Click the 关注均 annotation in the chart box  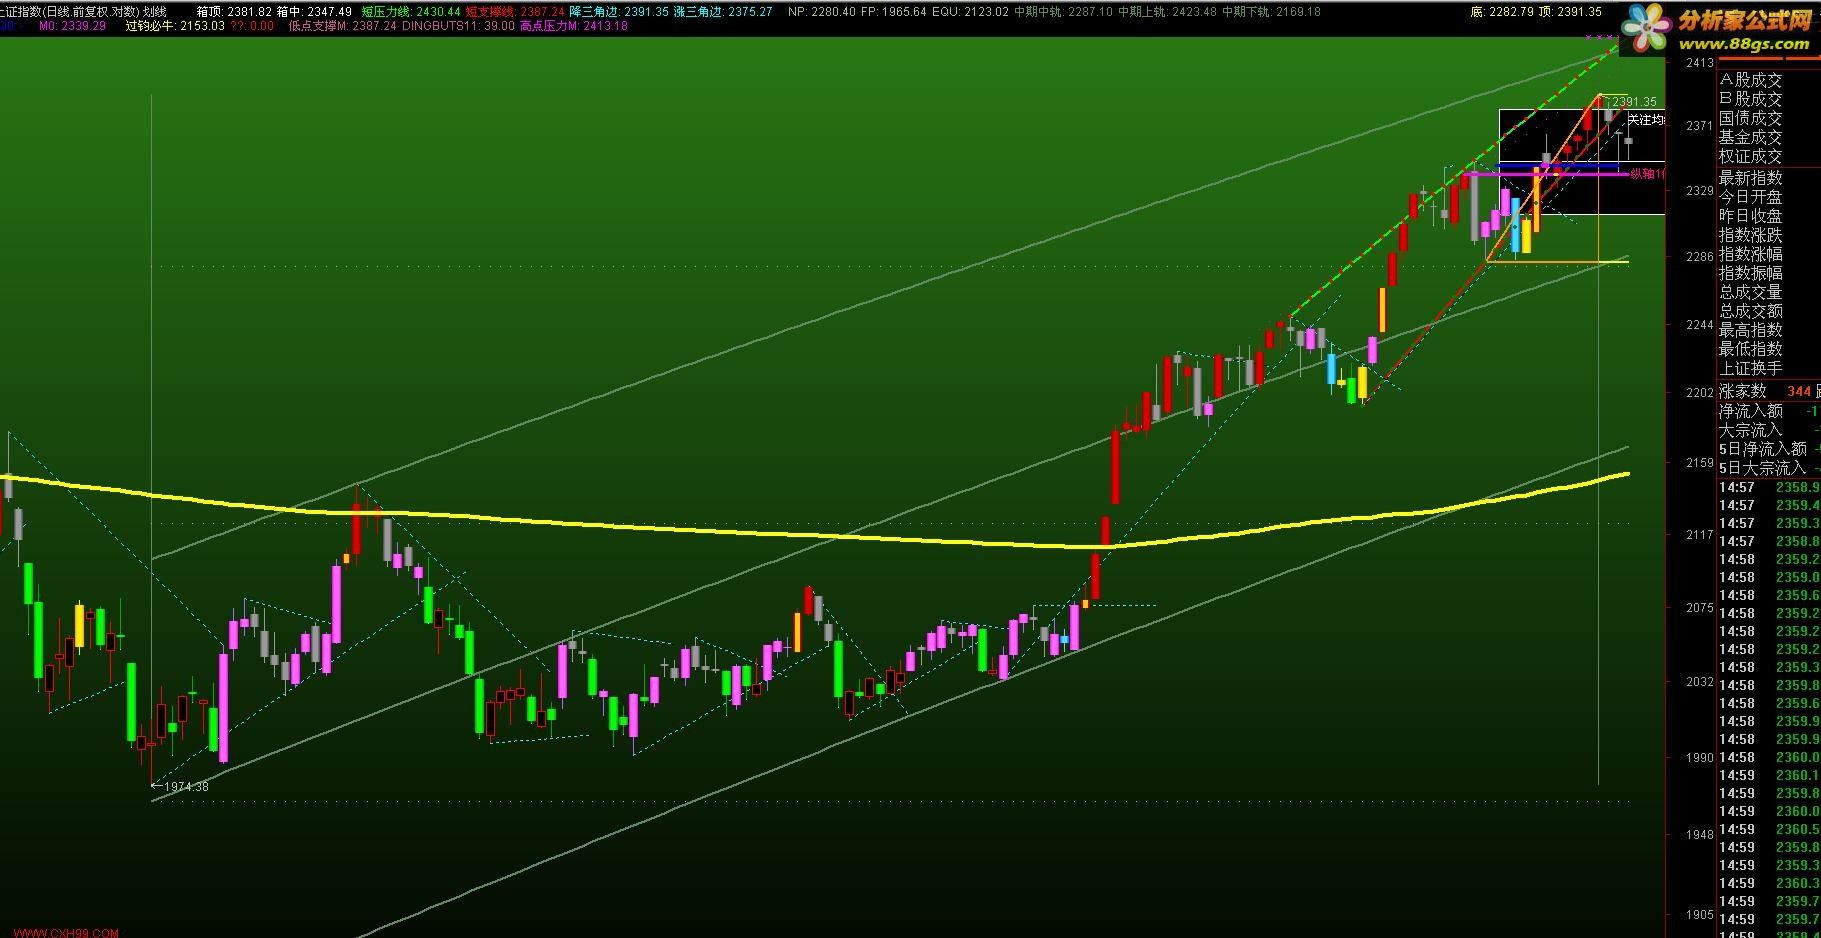(x=1646, y=120)
